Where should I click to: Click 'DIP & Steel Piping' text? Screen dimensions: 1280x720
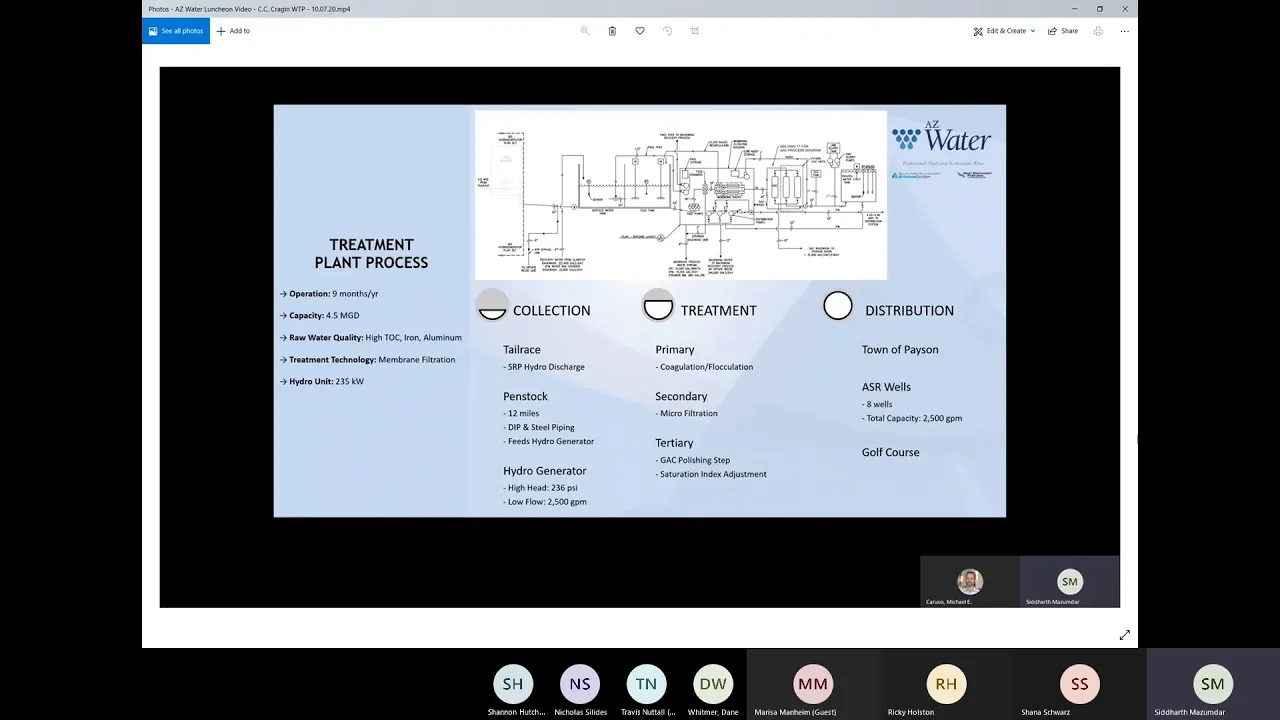point(539,427)
